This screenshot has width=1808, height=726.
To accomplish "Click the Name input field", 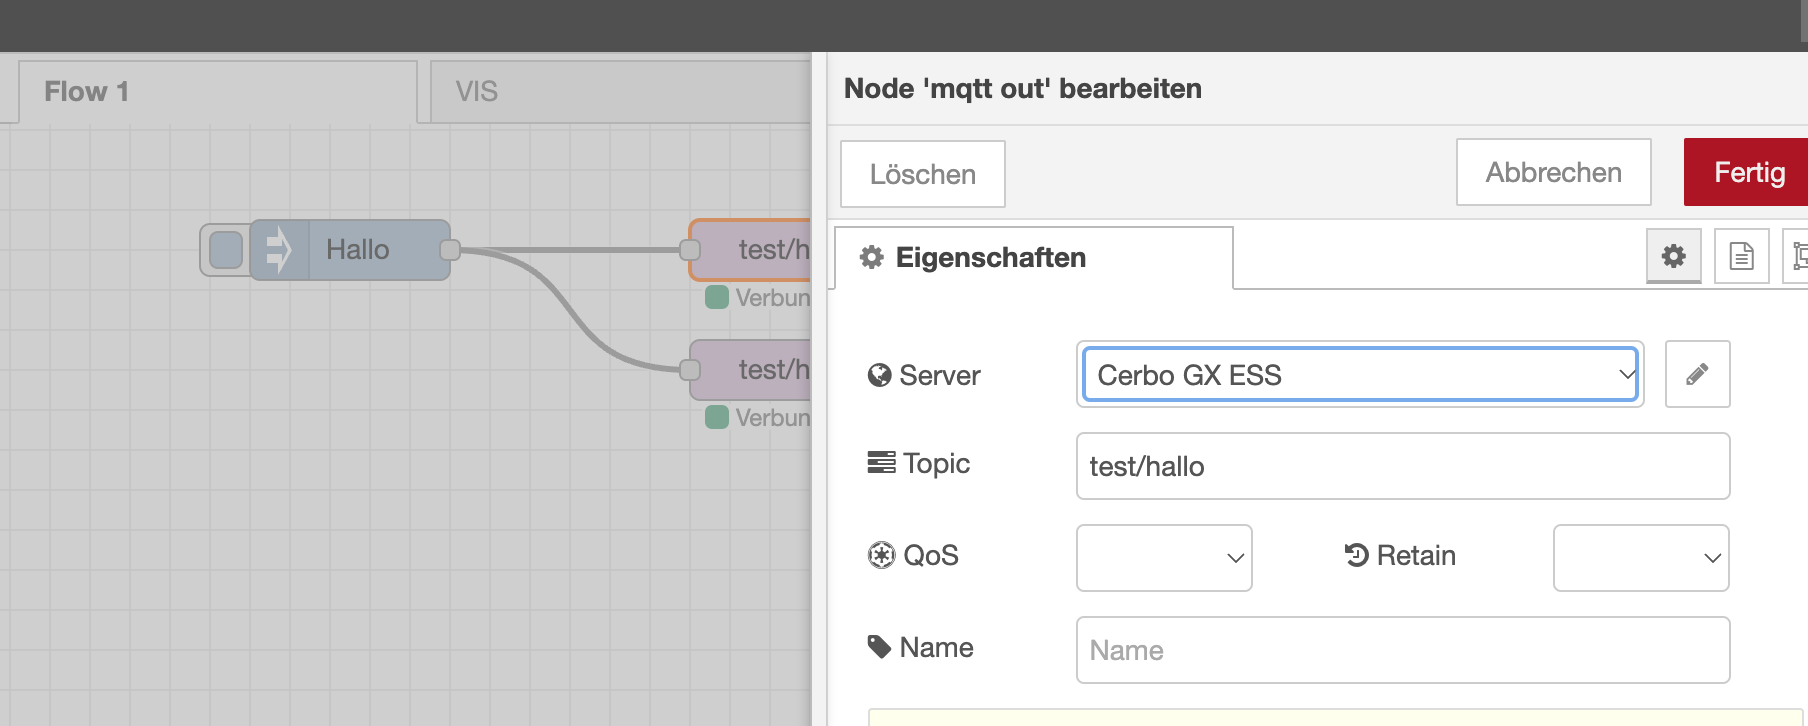I will [1403, 650].
